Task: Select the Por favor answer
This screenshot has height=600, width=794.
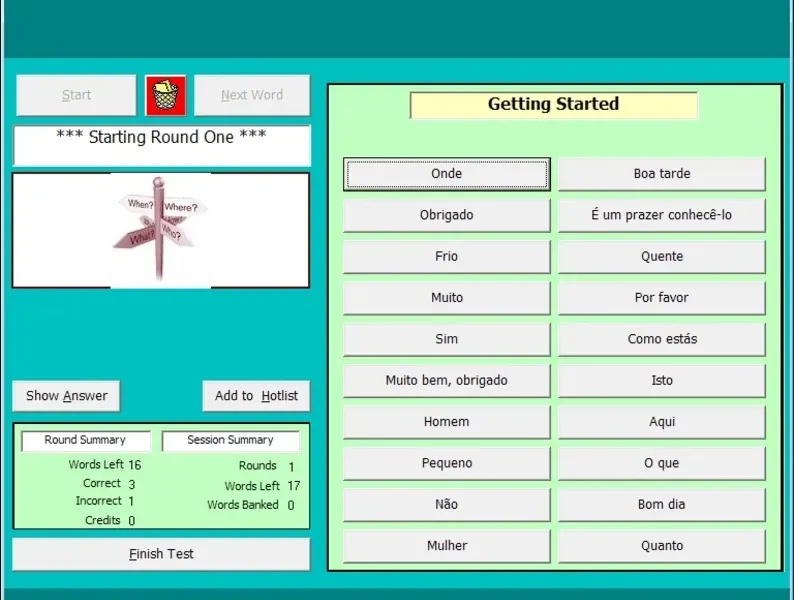Action: [x=662, y=298]
